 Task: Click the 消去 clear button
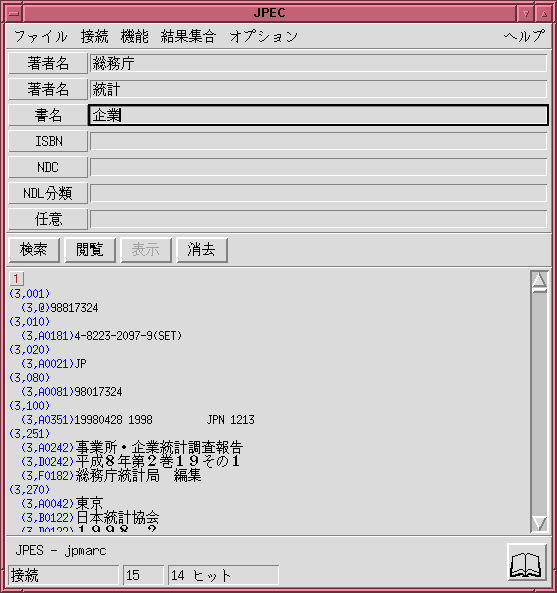202,250
